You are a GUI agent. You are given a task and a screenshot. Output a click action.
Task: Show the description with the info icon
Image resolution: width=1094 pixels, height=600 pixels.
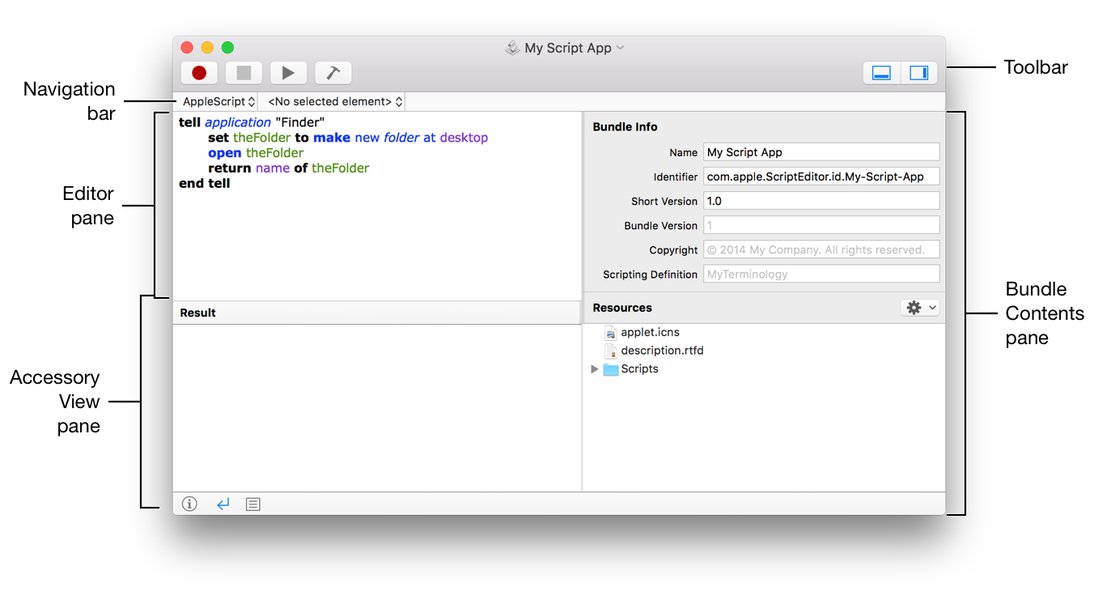189,504
